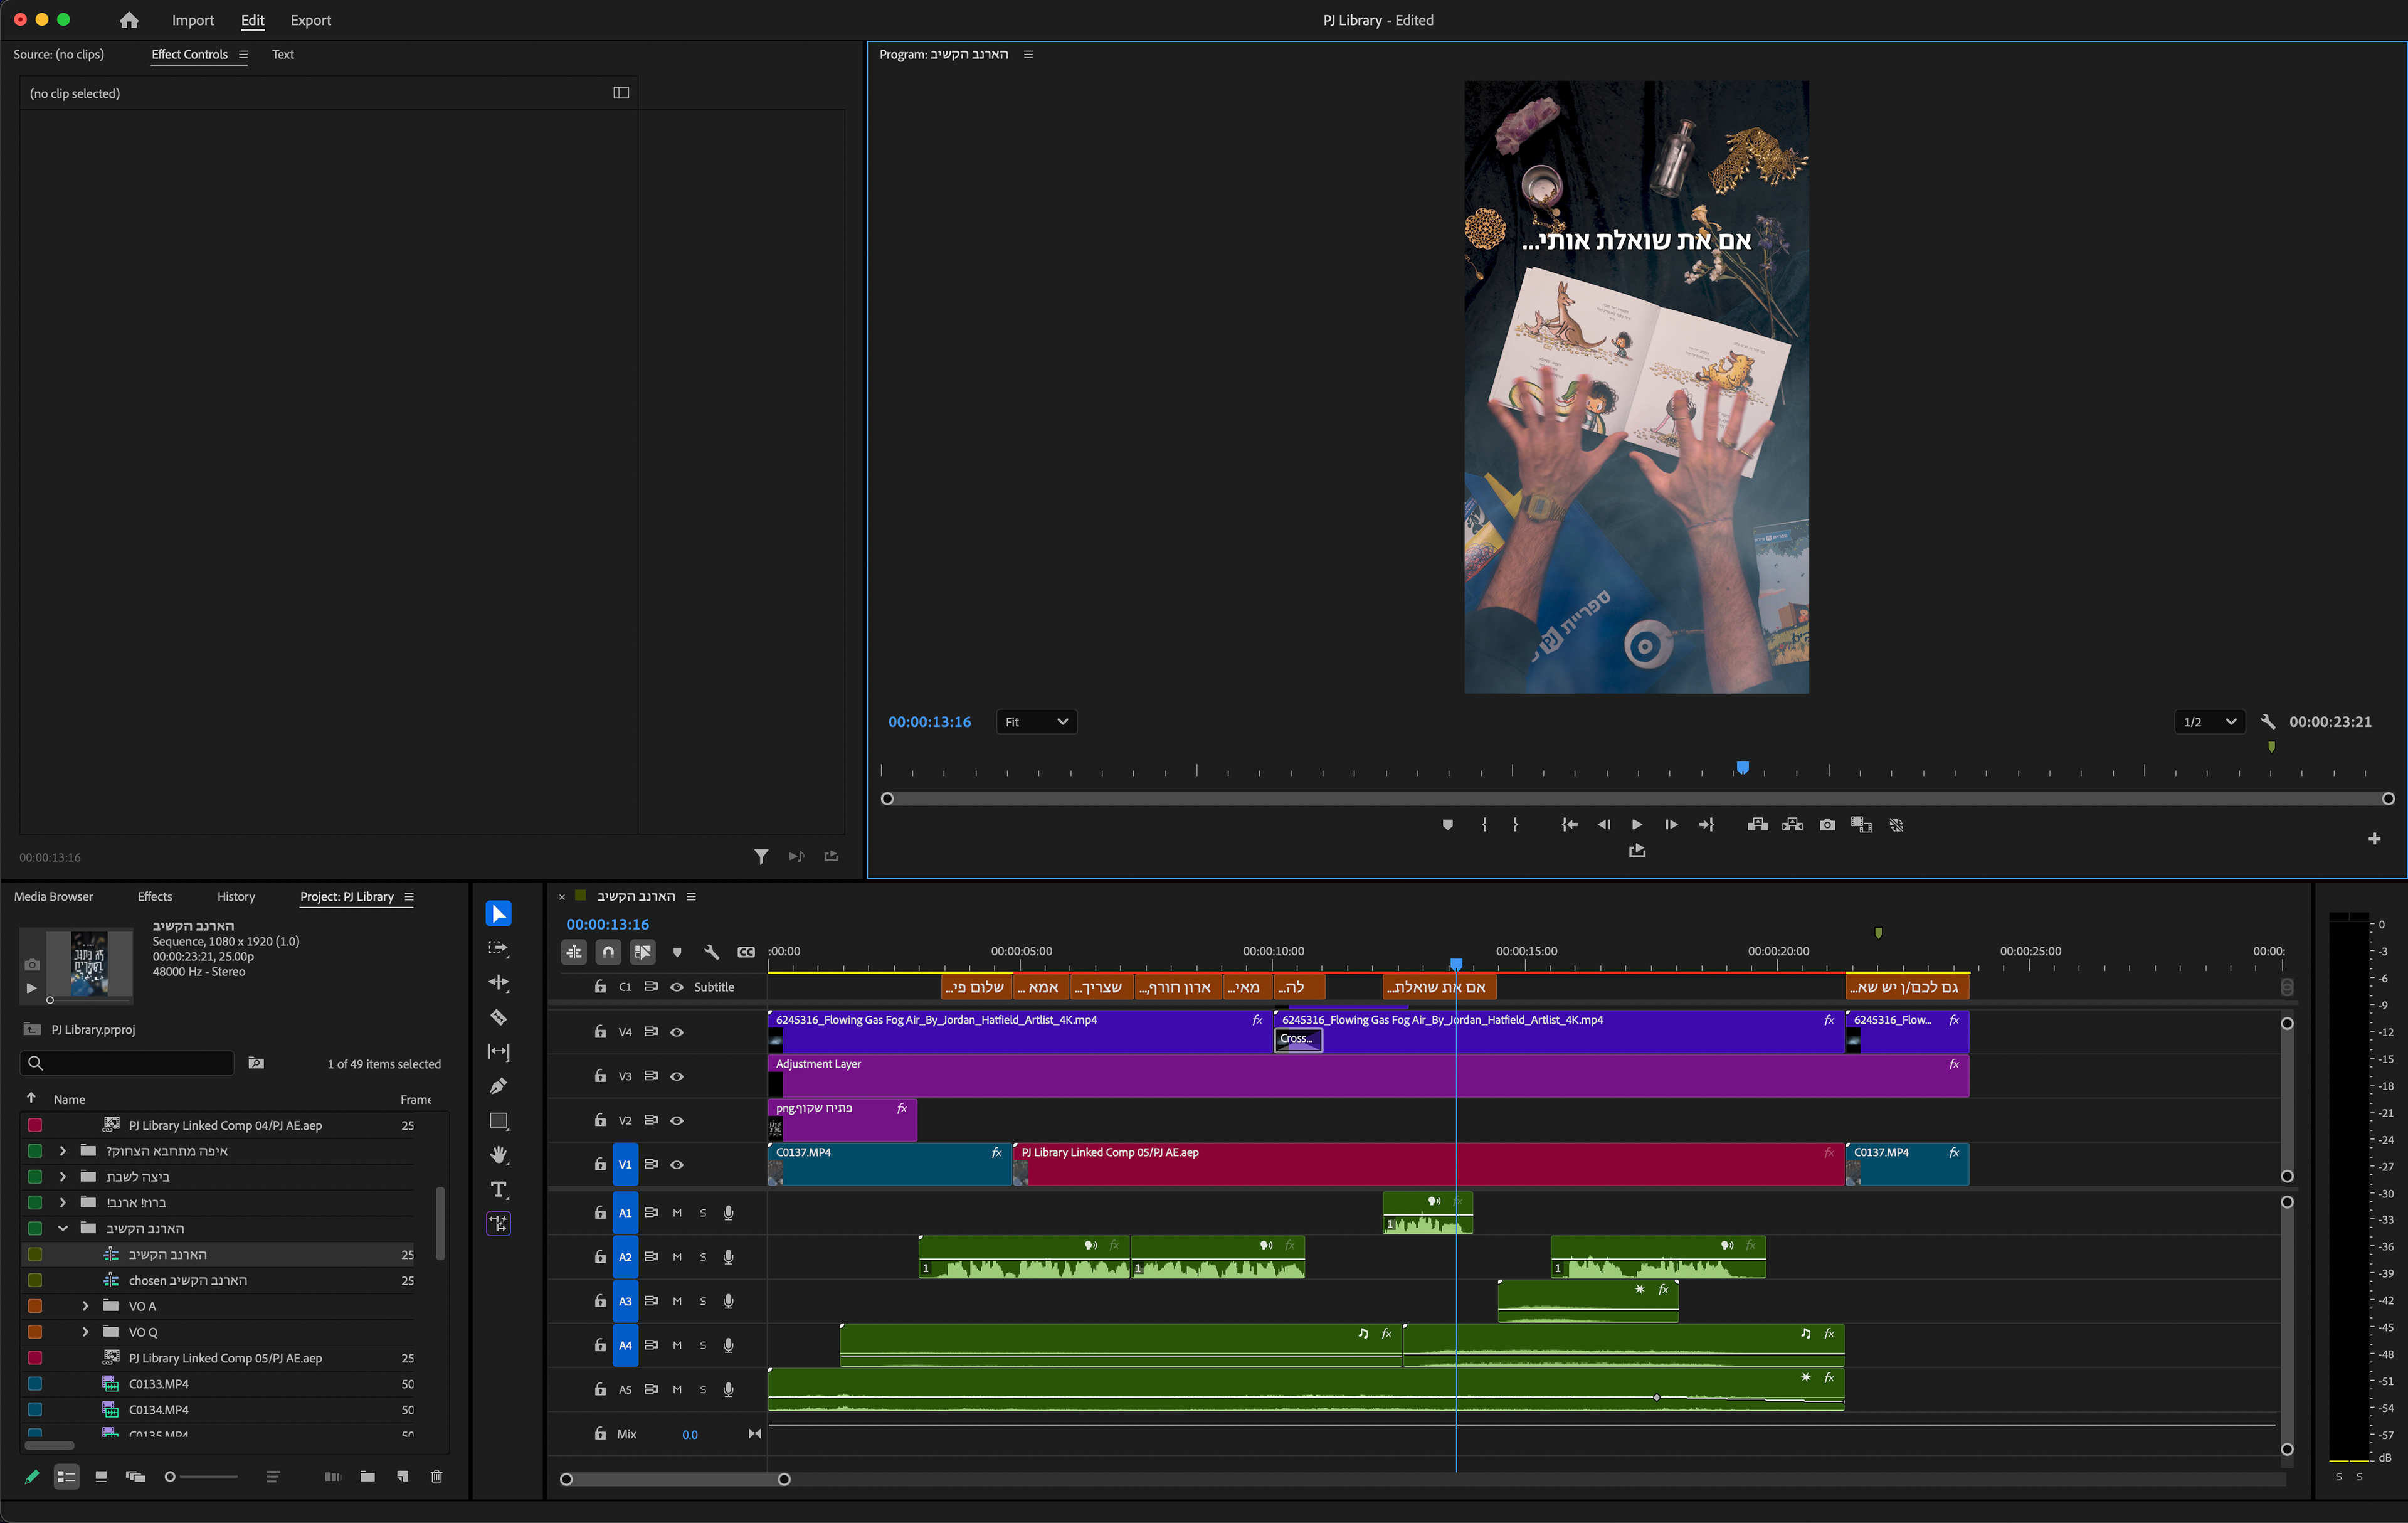This screenshot has height=1523, width=2408.
Task: Select the Slip tool
Action: coord(498,1052)
